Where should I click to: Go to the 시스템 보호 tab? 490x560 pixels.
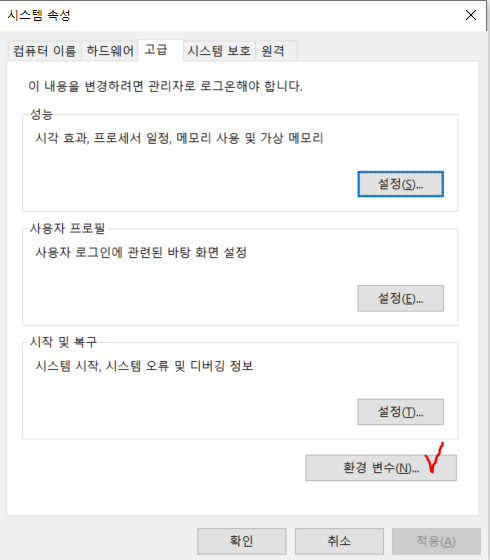coord(219,51)
